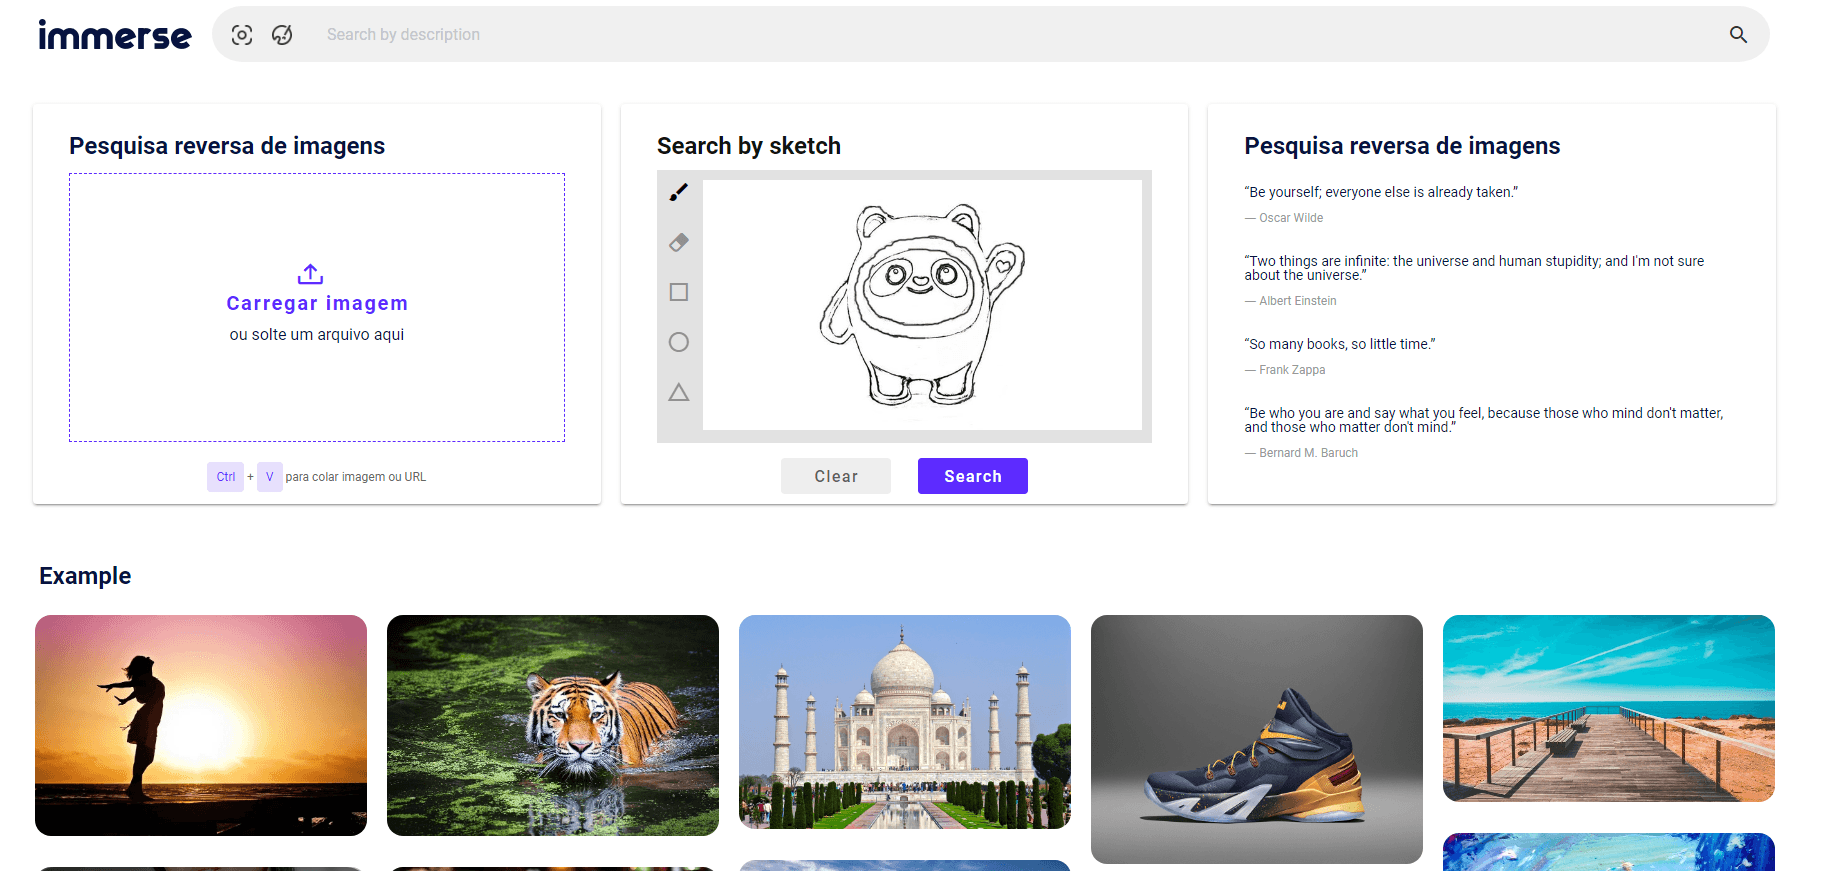
Task: Open the tiger in water example image
Action: (x=553, y=725)
